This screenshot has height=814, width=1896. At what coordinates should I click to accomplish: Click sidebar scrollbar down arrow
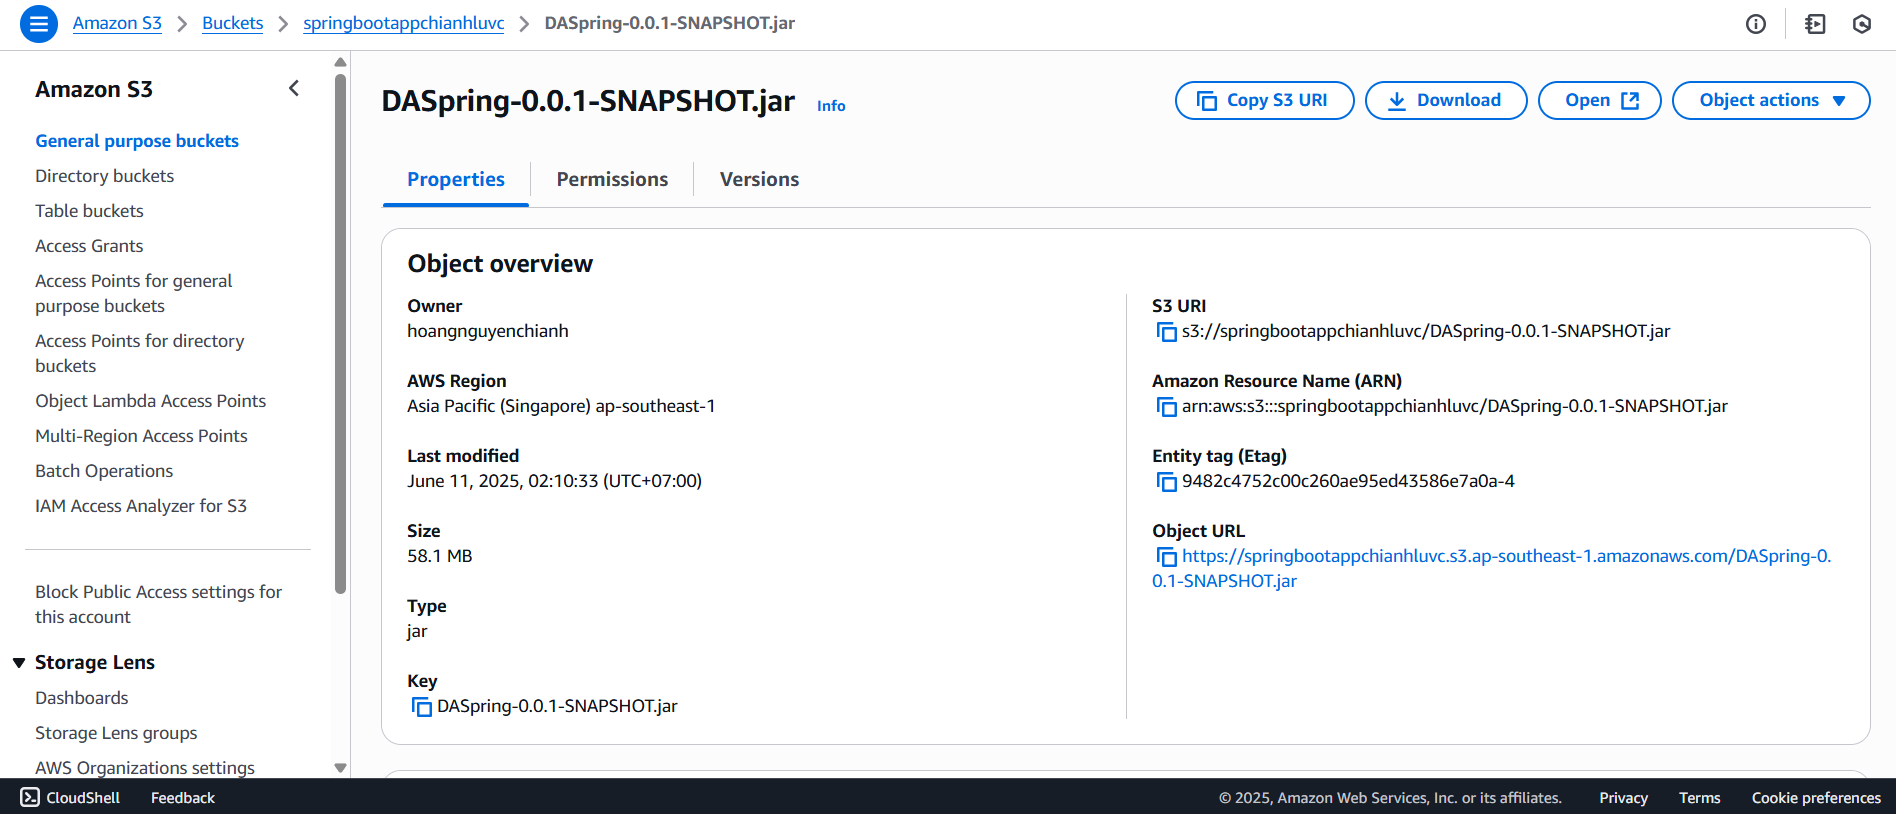coord(341,768)
